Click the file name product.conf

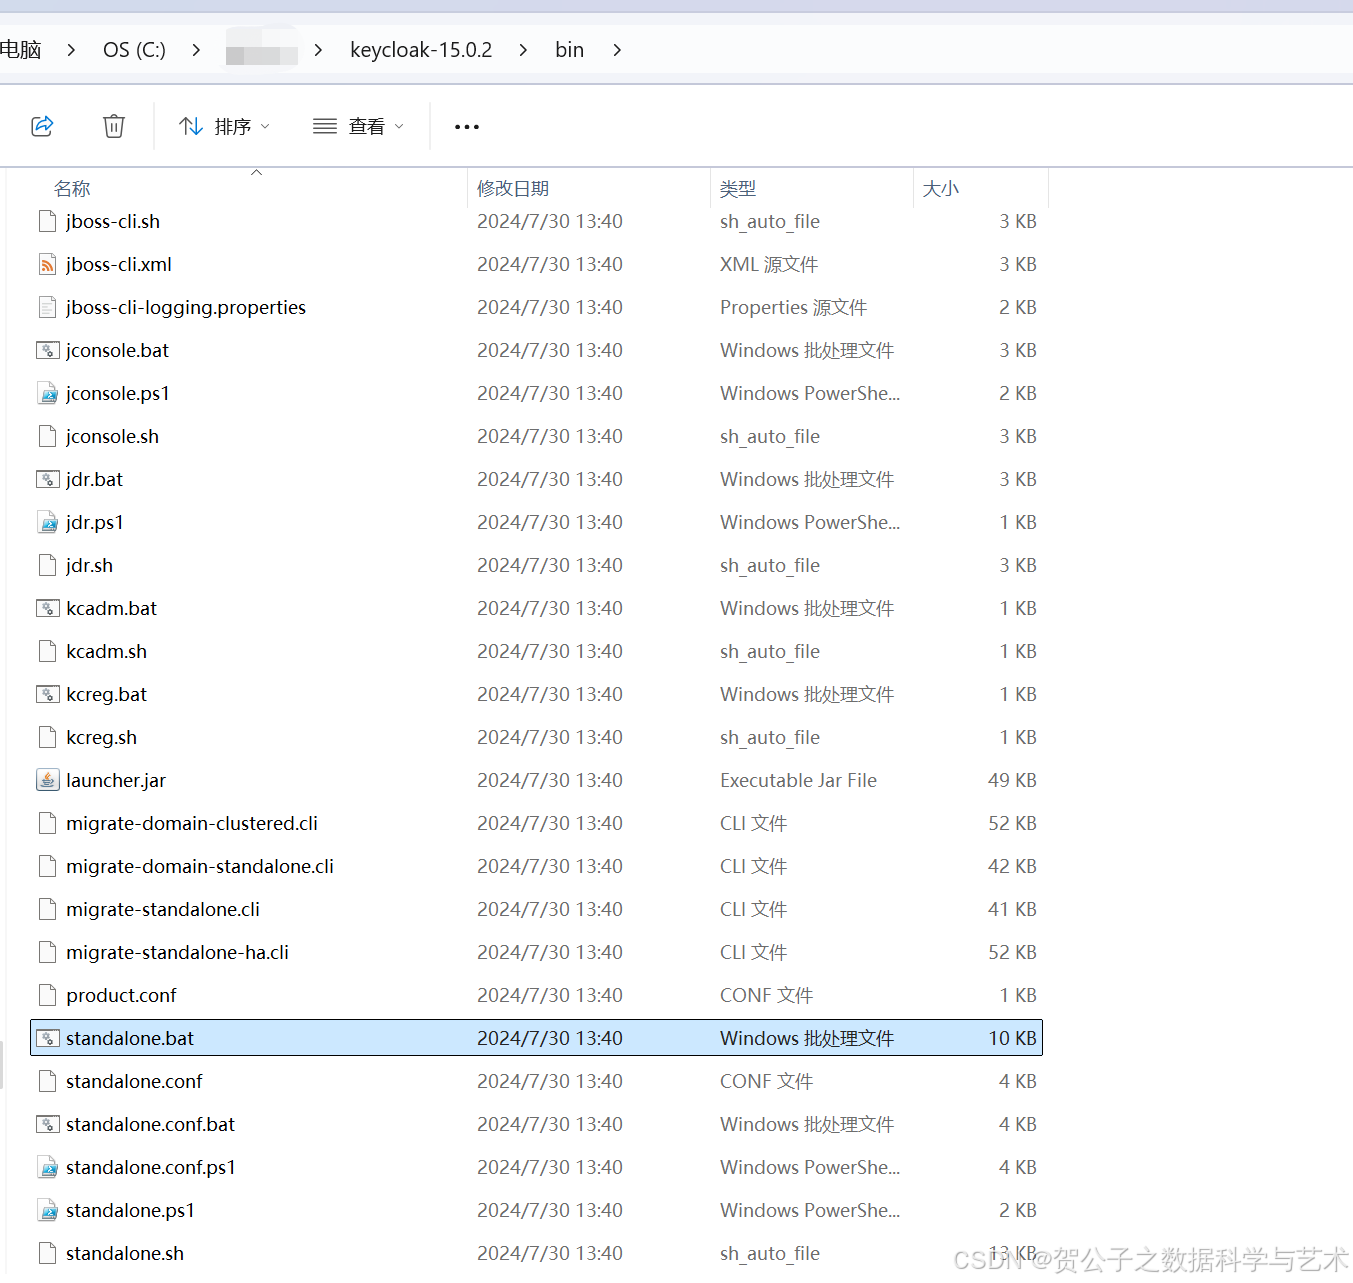(x=121, y=995)
